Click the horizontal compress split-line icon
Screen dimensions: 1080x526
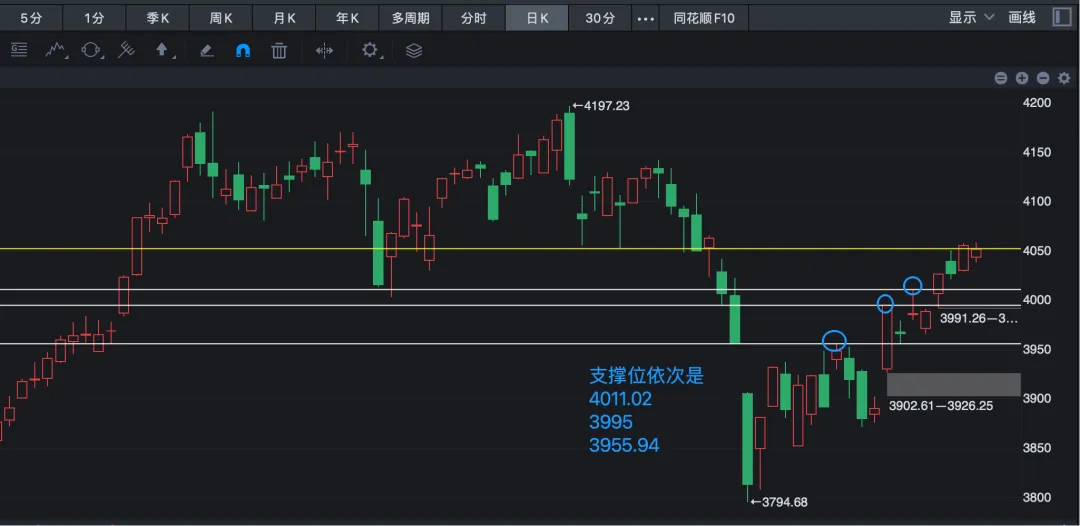324,50
